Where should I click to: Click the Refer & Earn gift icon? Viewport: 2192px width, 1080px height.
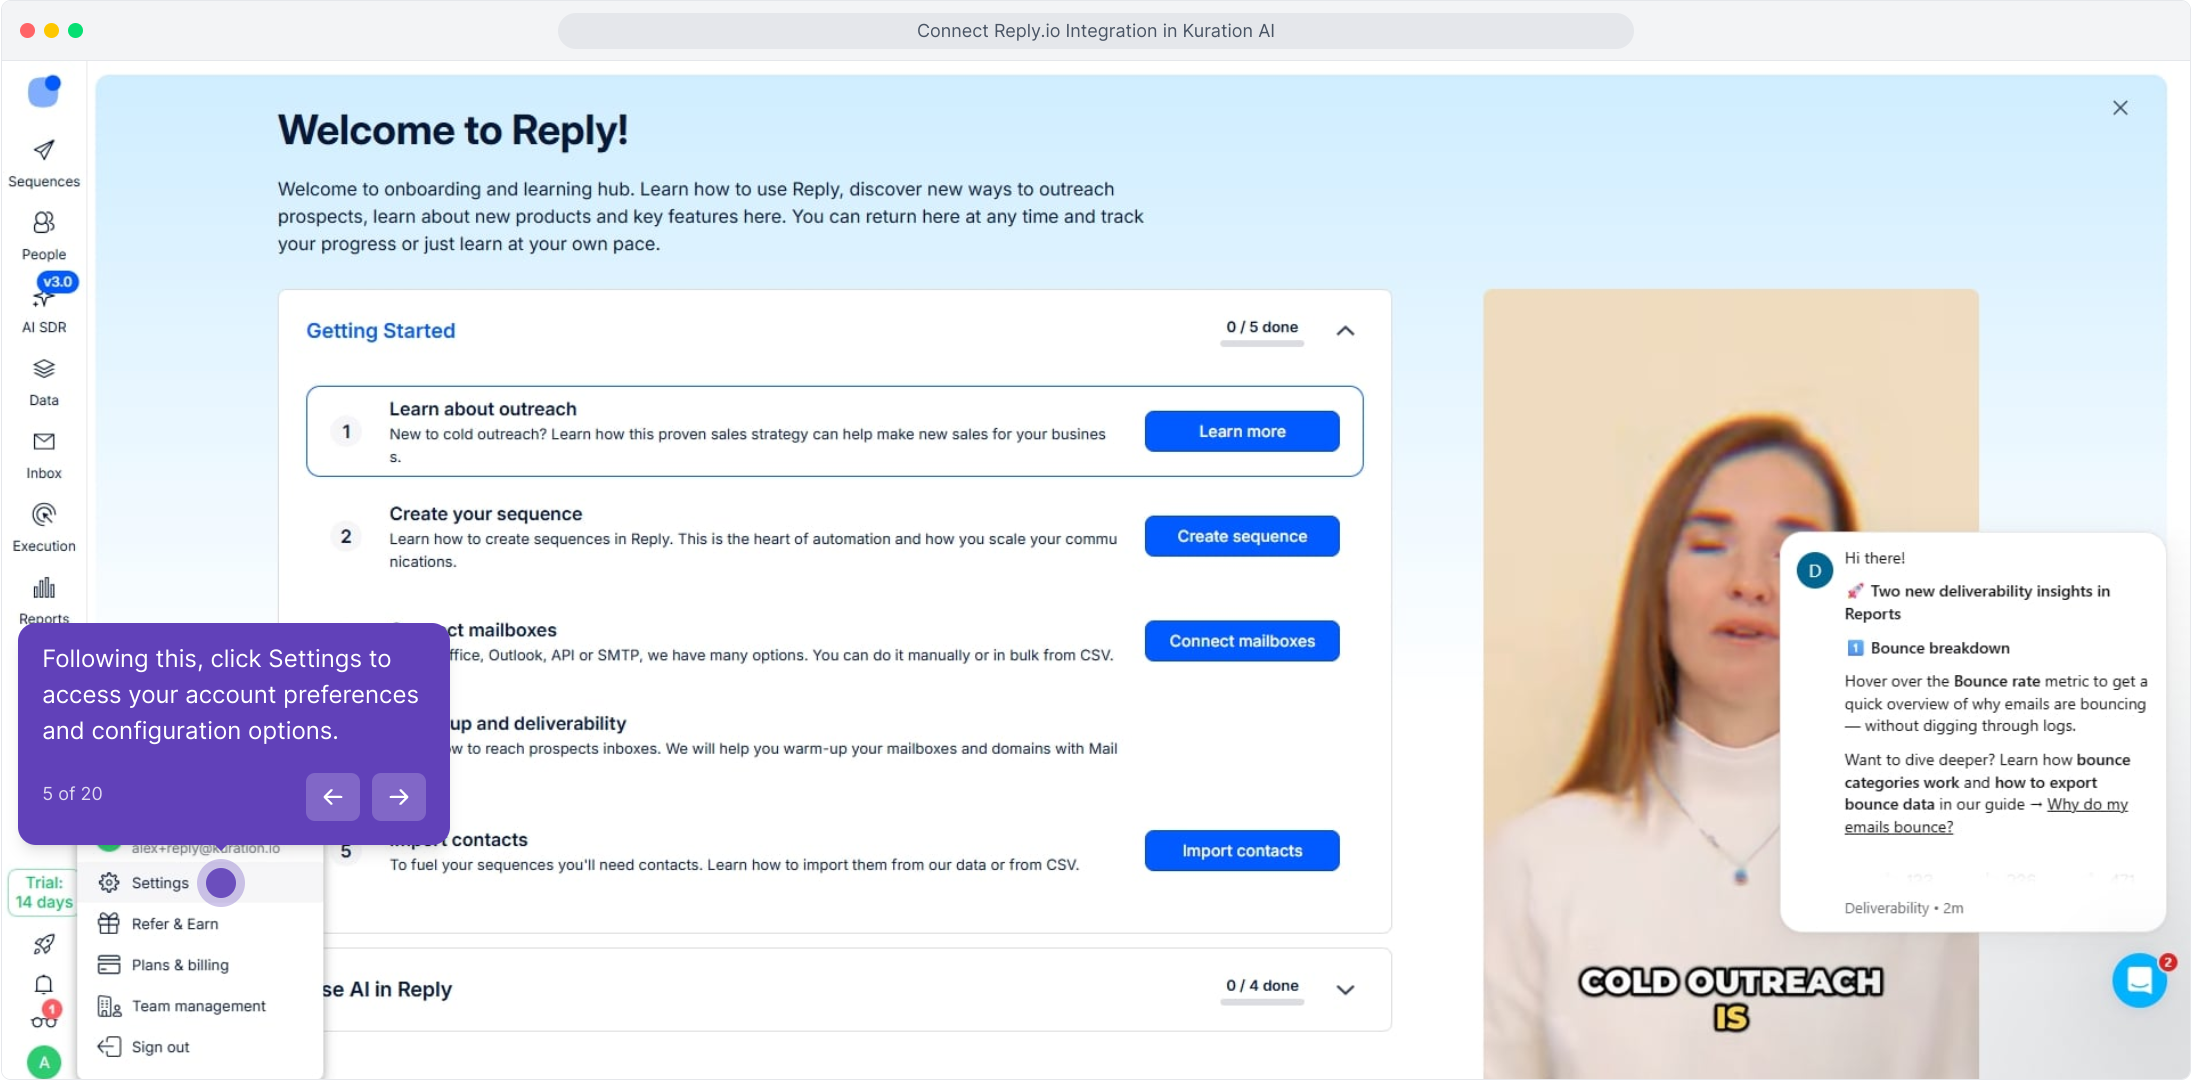tap(109, 924)
